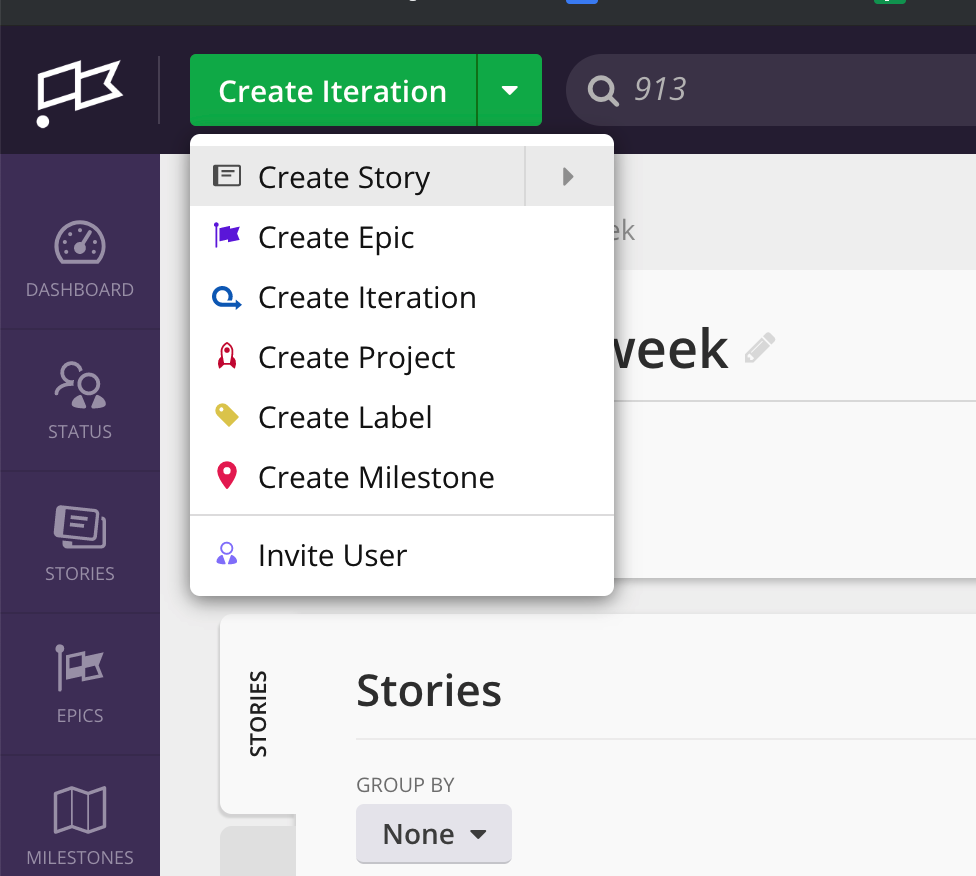Image resolution: width=976 pixels, height=876 pixels.
Task: Click the purple epic flag icon
Action: pos(227,235)
